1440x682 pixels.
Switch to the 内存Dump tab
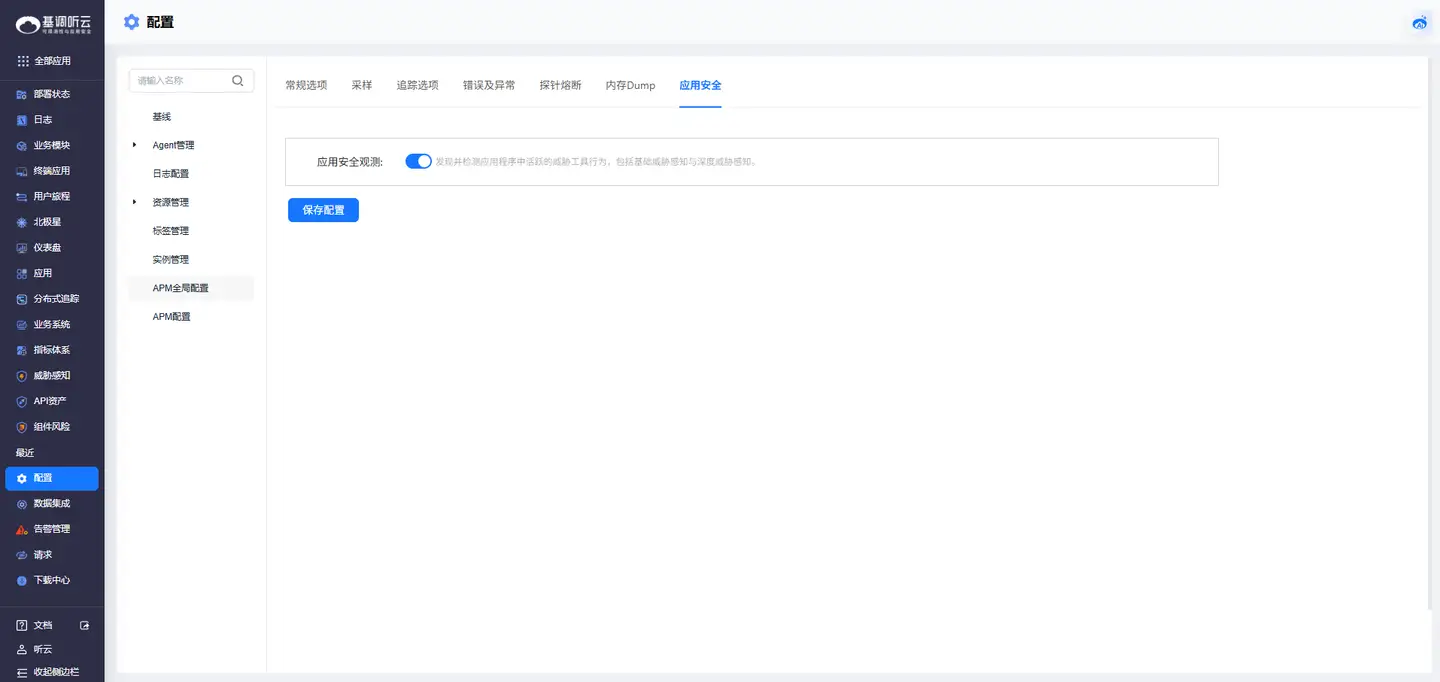point(630,85)
